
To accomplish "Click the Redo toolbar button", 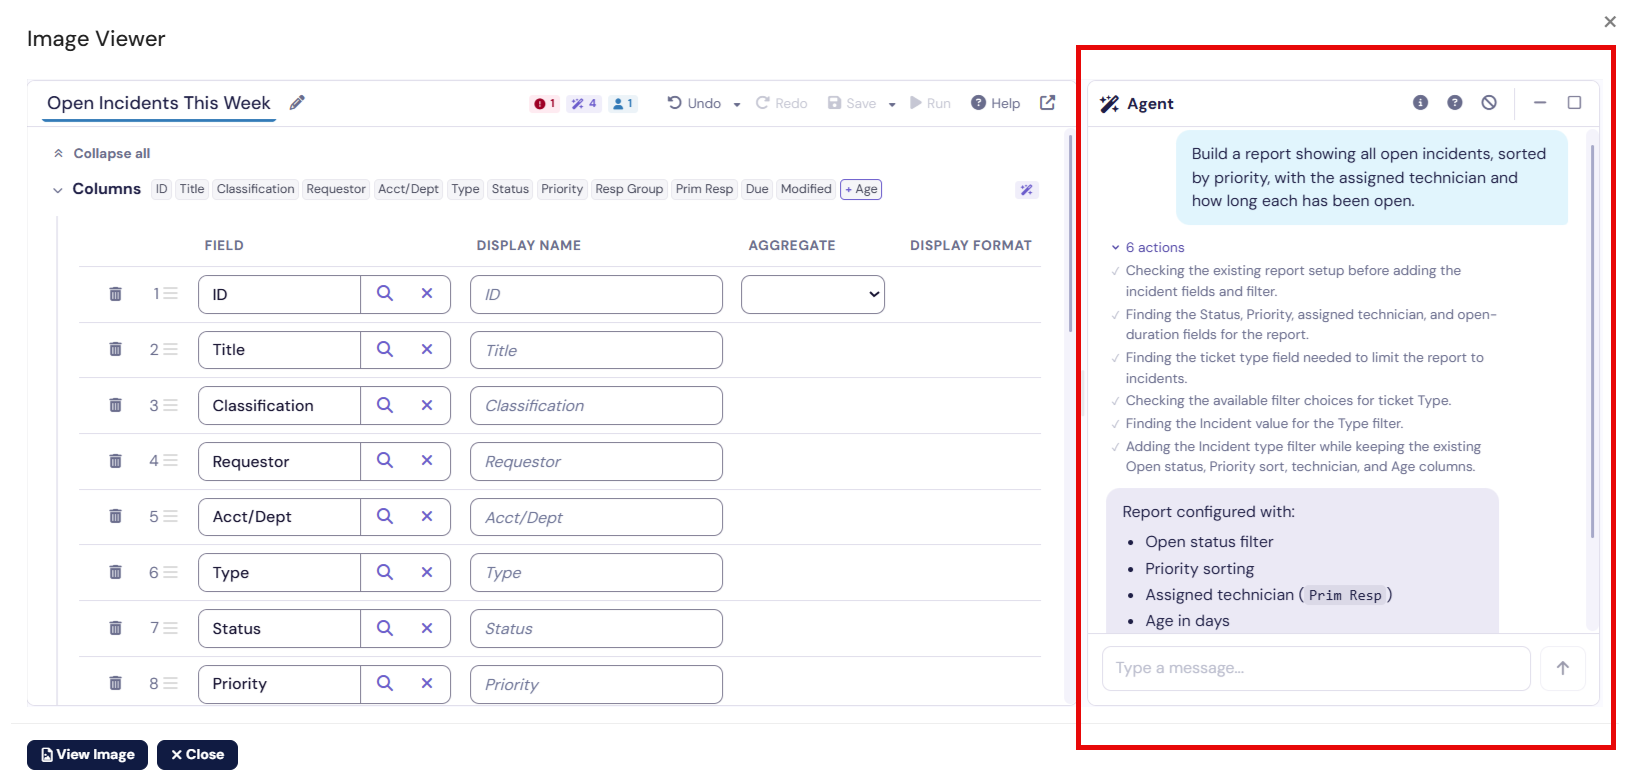I will (781, 103).
